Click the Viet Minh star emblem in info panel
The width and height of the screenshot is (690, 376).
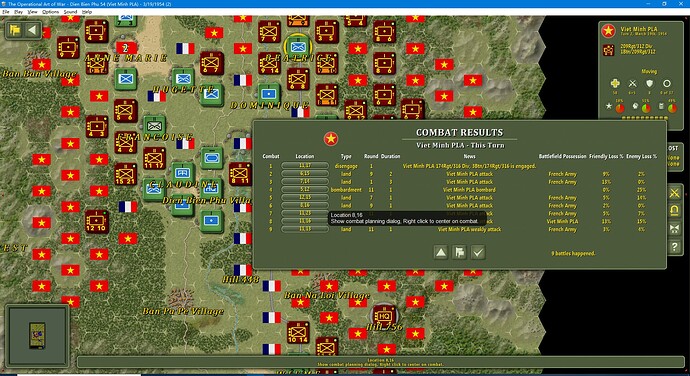609,31
